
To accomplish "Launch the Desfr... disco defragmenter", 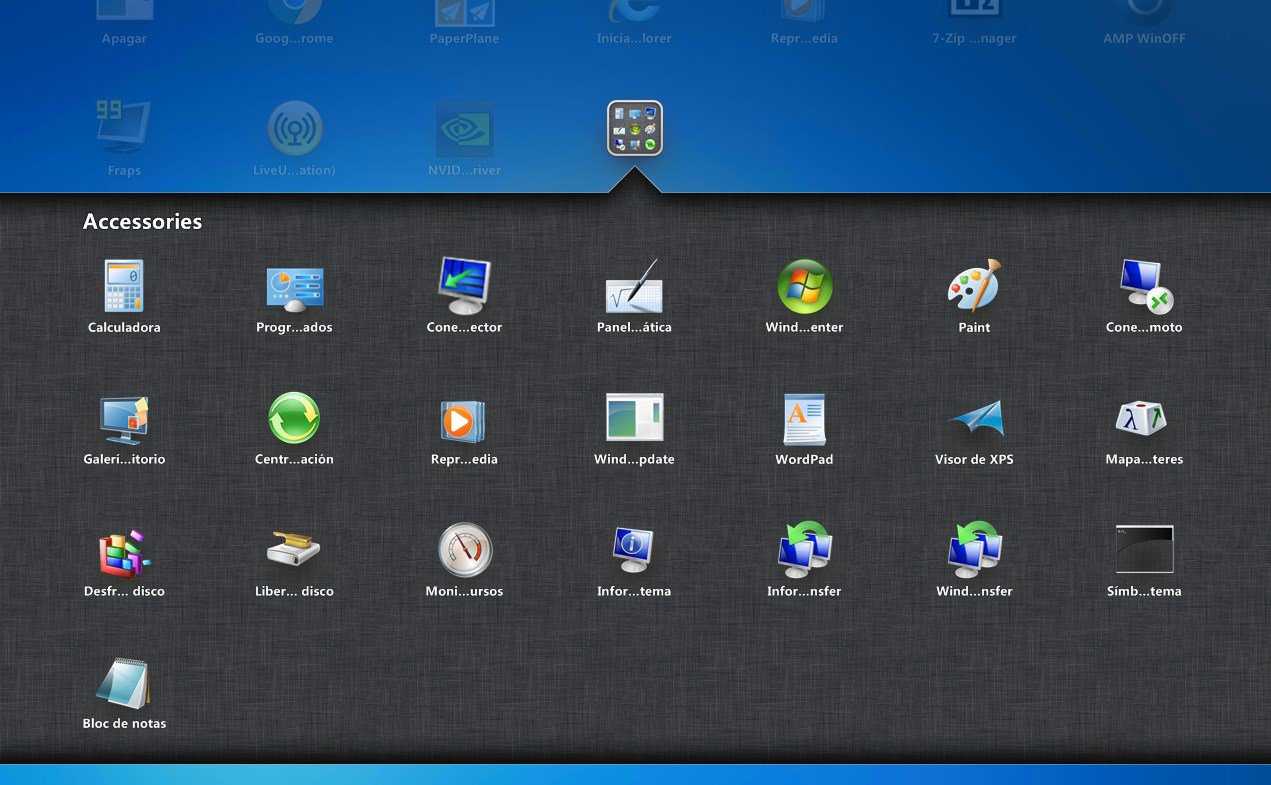I will click(124, 551).
